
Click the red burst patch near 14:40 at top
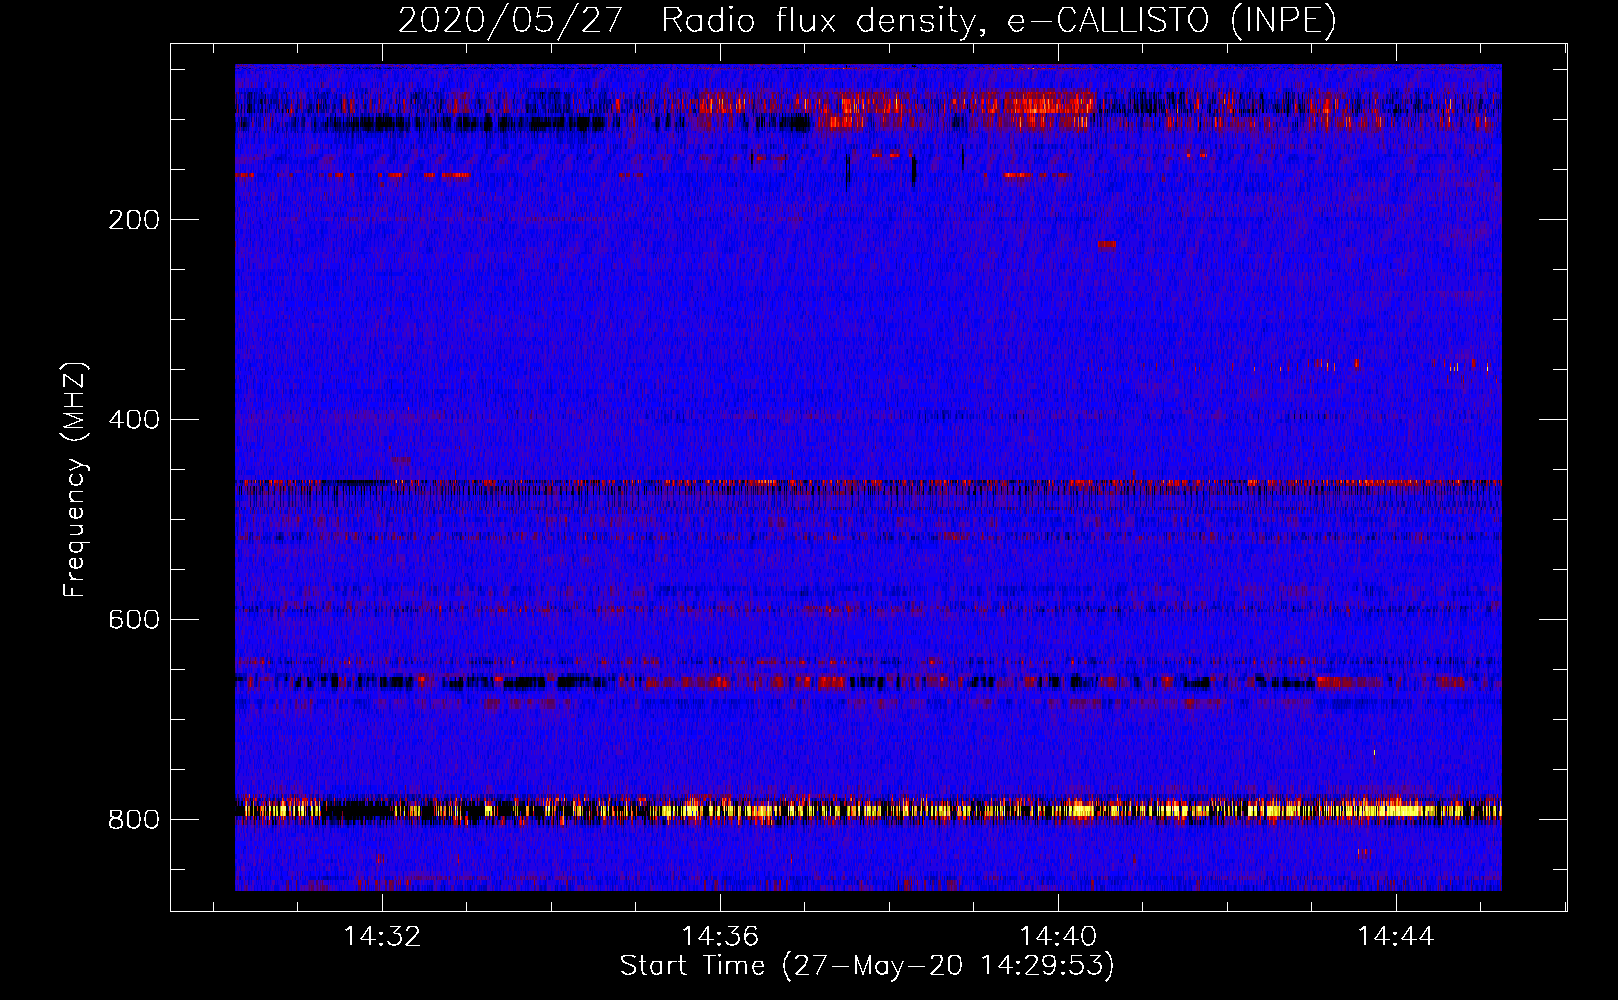[x=1040, y=104]
